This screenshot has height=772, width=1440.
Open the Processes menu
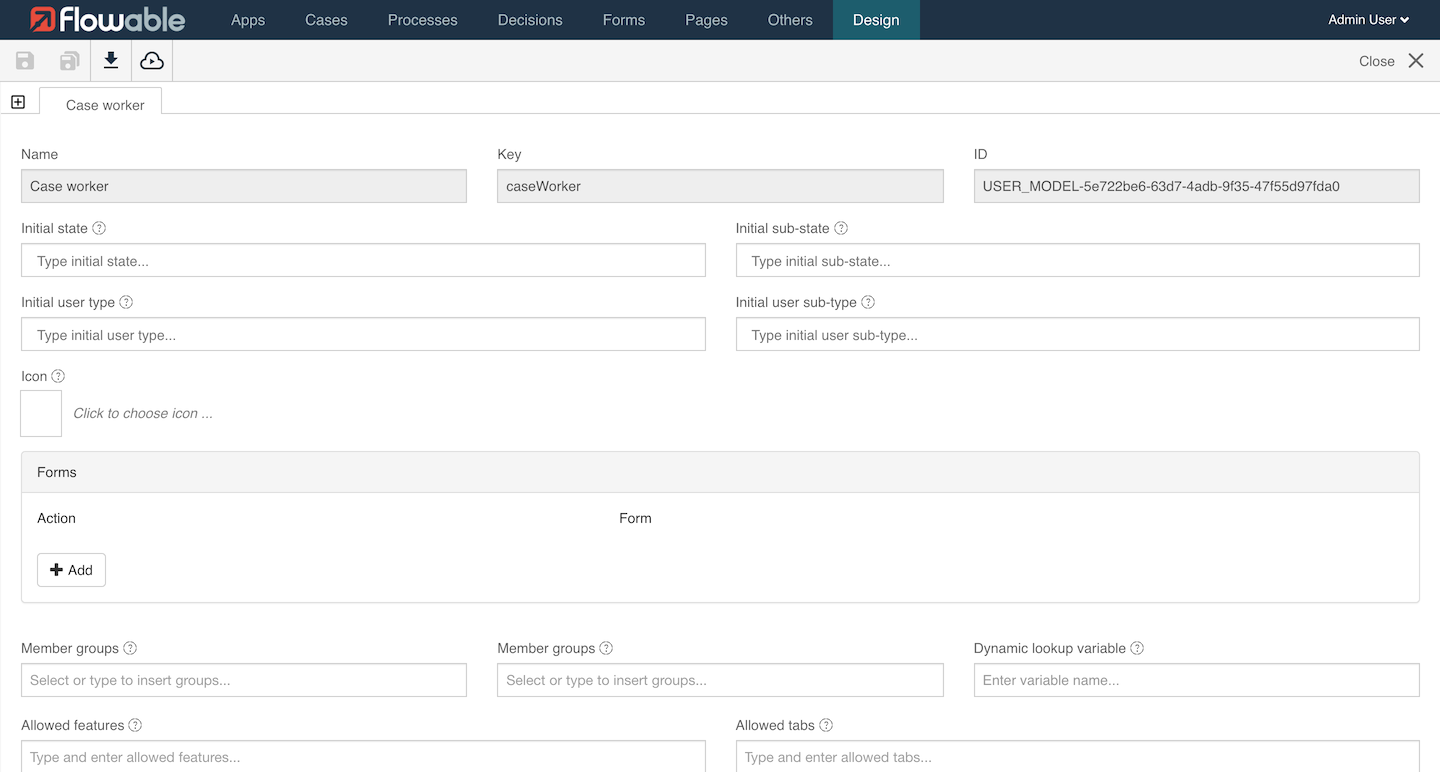tap(422, 20)
